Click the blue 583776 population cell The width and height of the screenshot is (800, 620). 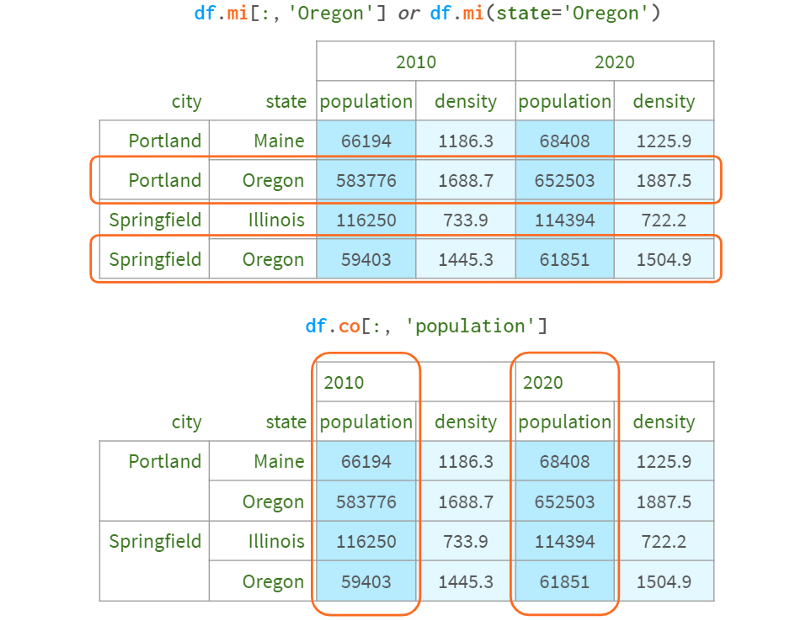pos(365,179)
